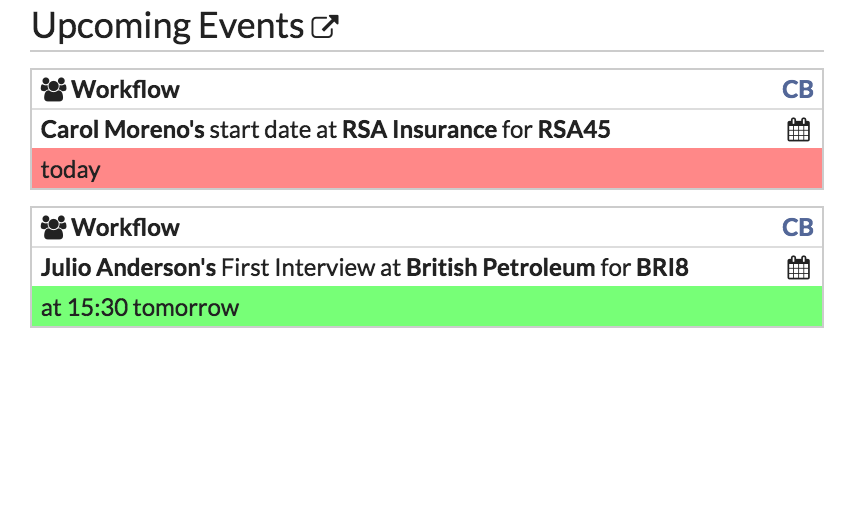854x522 pixels.
Task: Click the group icon on first Workflow card
Action: coord(53,89)
